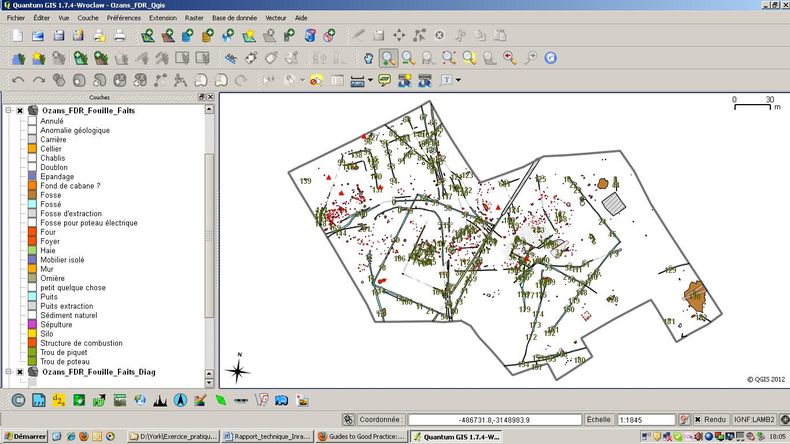The image size is (790, 444).
Task: Click the IGNF:LAMB2 projection status button
Action: click(754, 419)
